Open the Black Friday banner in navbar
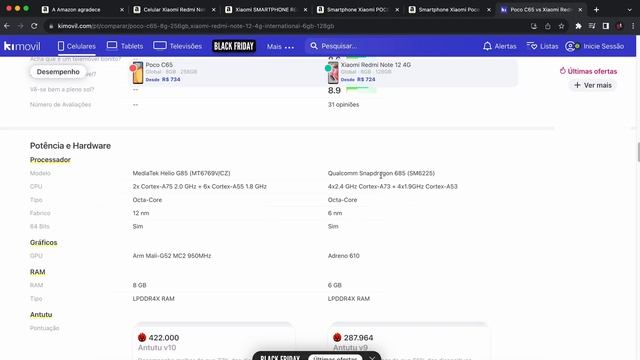The height and width of the screenshot is (360, 640). coord(234,46)
